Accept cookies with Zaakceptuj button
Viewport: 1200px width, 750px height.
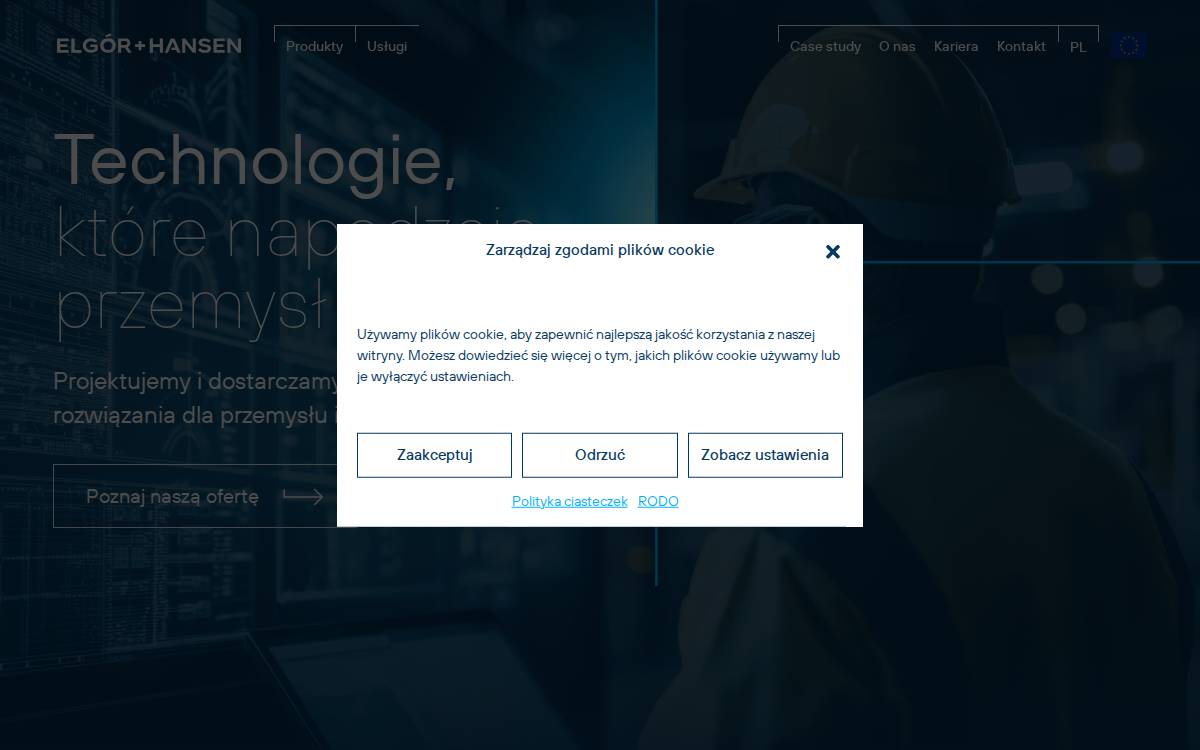point(434,455)
